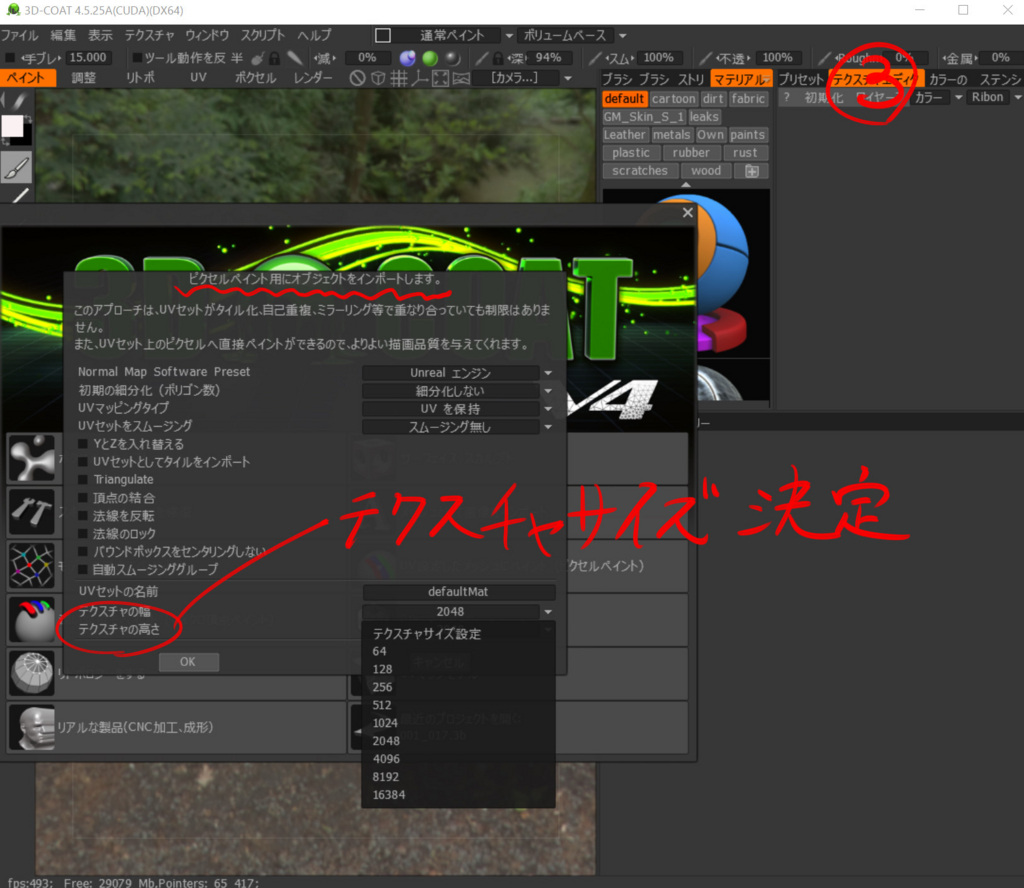The image size is (1024, 888).
Task: Check the 法線を反転 checkbox
Action: pos(83,516)
